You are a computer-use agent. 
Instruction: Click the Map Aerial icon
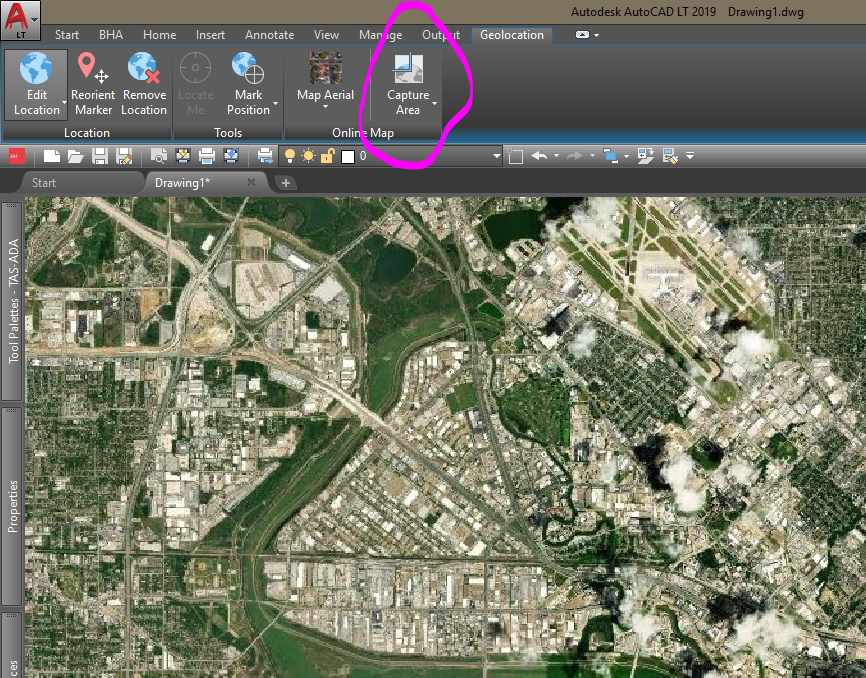pyautogui.click(x=325, y=68)
